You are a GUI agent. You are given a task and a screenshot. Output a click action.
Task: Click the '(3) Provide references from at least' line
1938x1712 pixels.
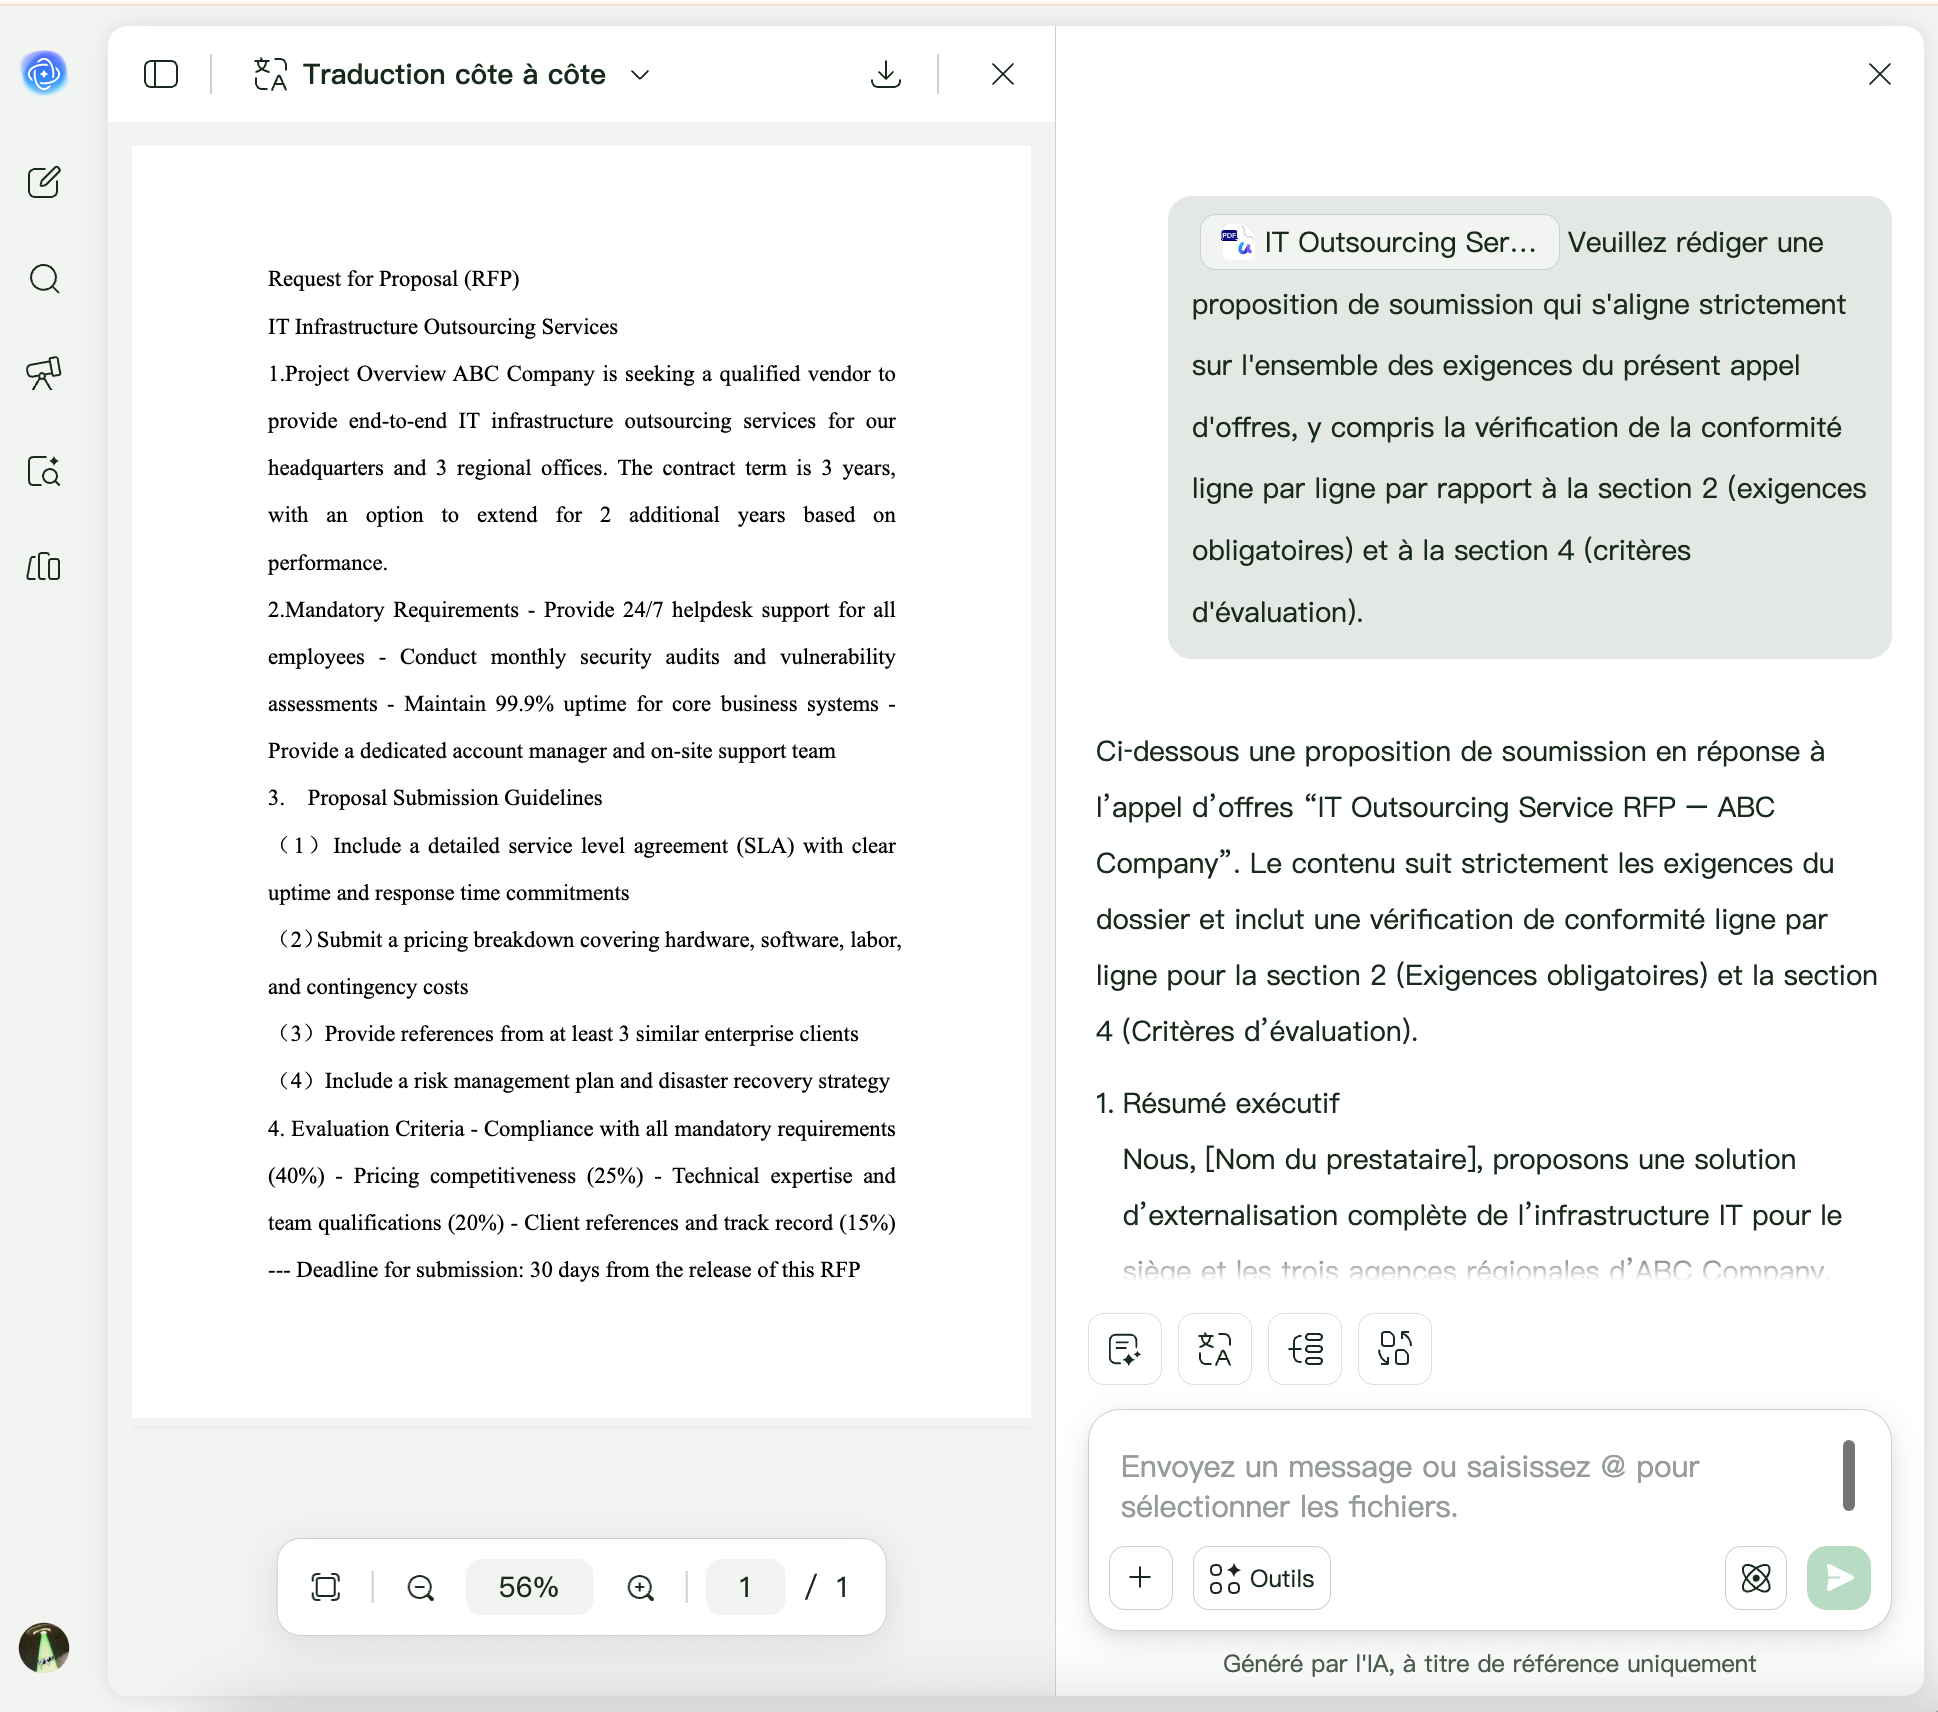point(568,1034)
